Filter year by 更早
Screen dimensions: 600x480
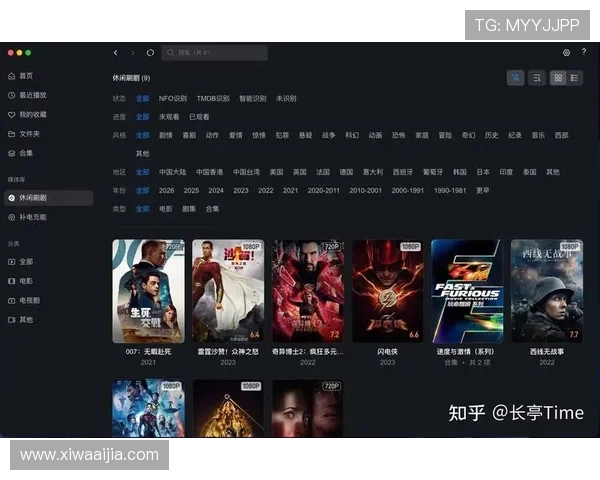pos(483,190)
